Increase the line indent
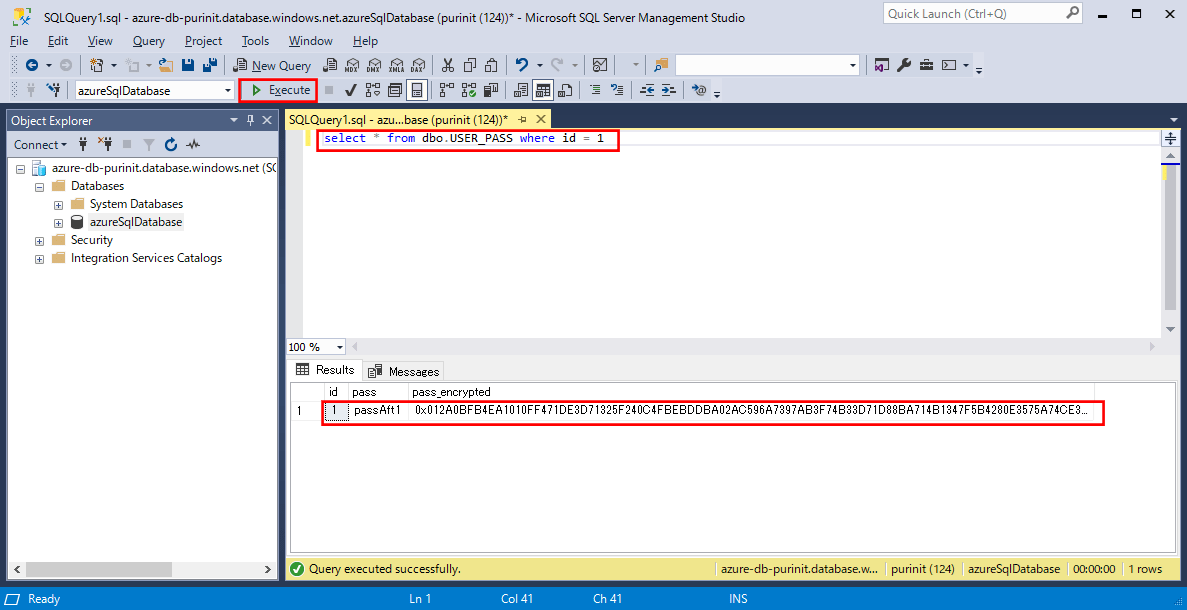Viewport: 1187px width, 610px height. tap(668, 90)
